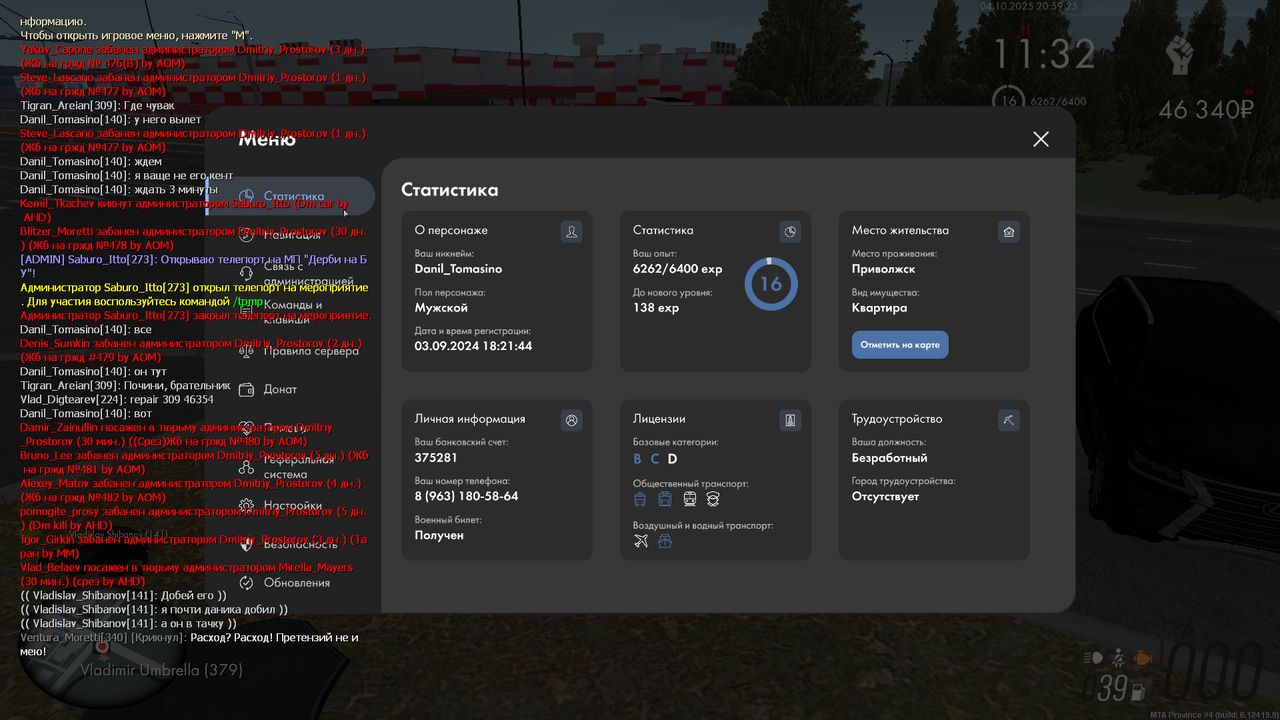Click category D license letter
Image resolution: width=1280 pixels, height=720 pixels.
(673, 459)
